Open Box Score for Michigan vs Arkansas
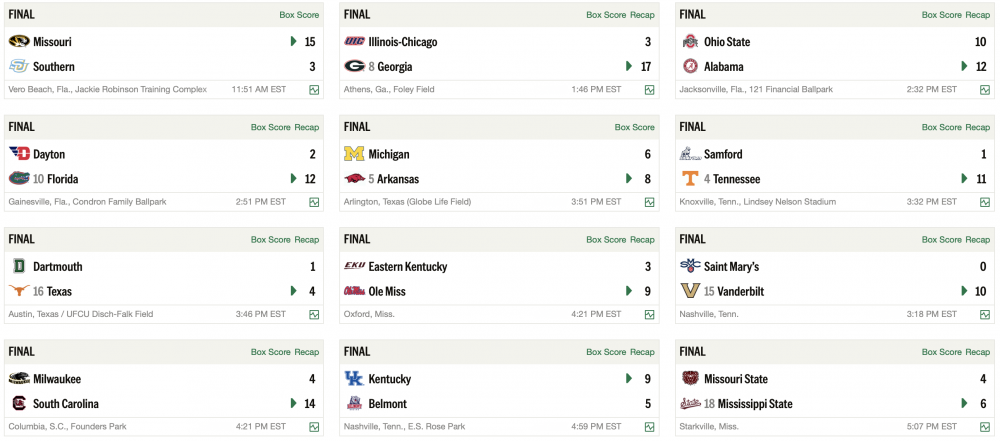Screen dimensions: 1000x441 635,128
